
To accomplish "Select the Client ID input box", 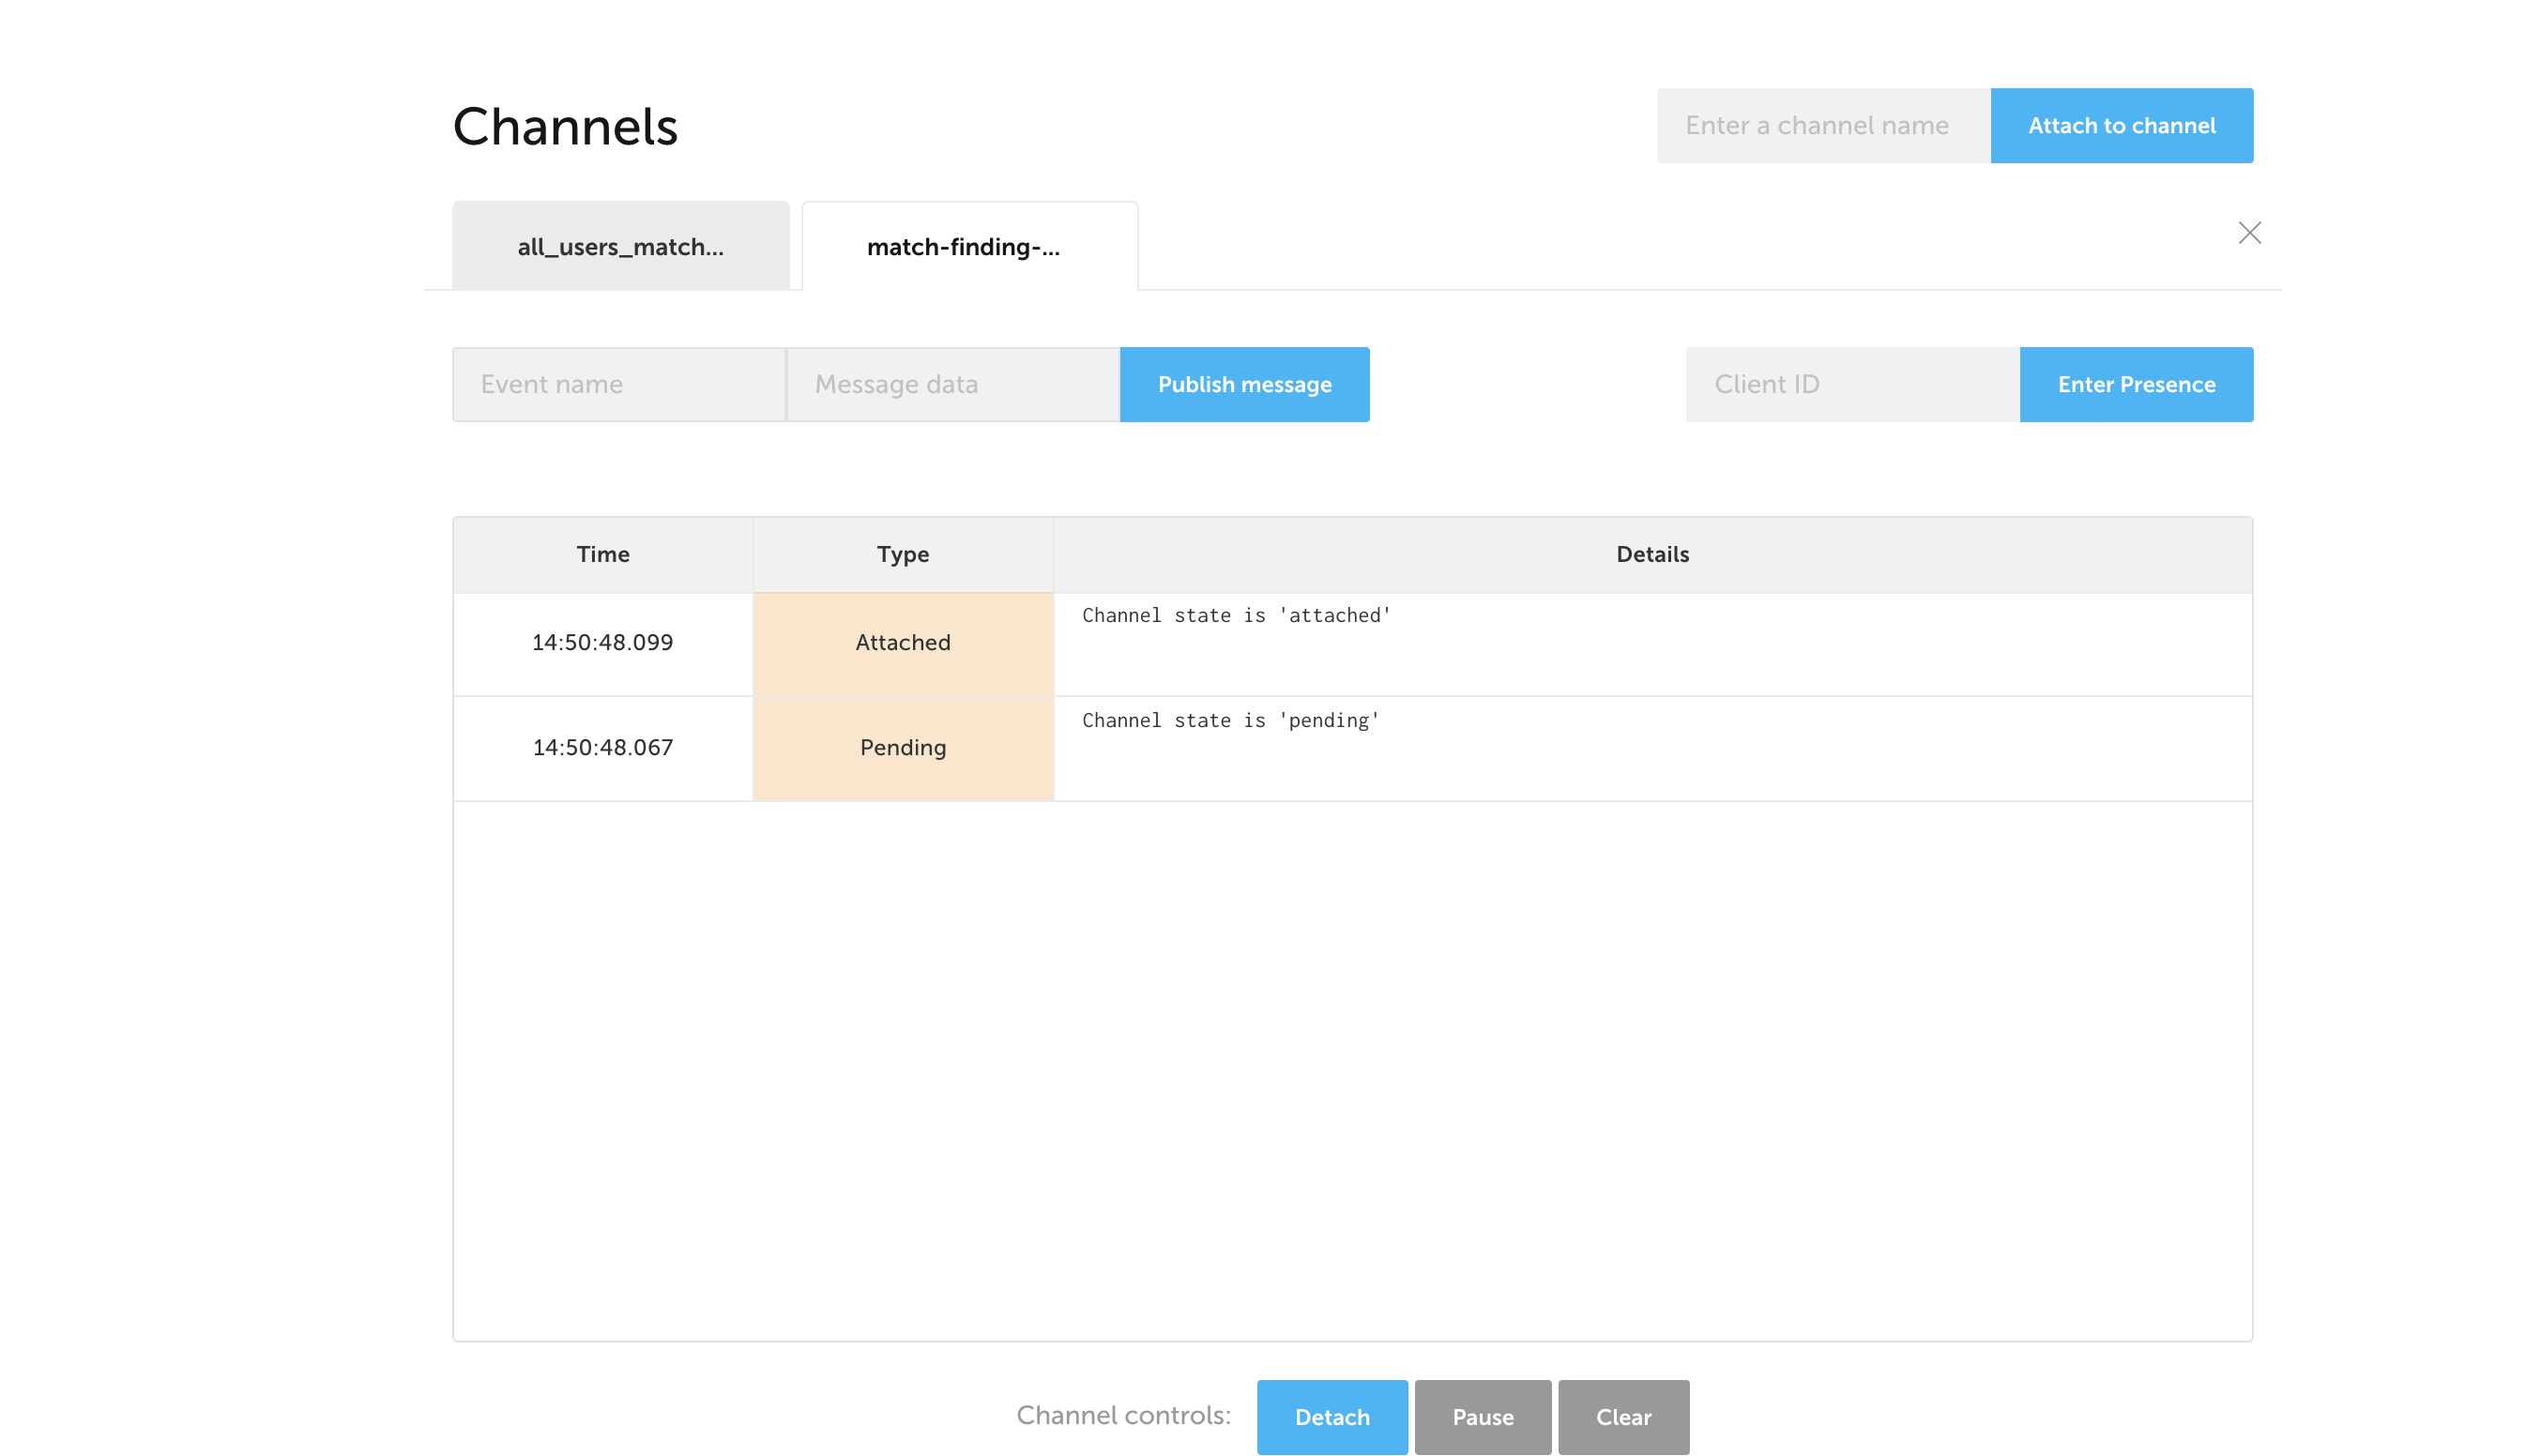I will pos(1851,384).
